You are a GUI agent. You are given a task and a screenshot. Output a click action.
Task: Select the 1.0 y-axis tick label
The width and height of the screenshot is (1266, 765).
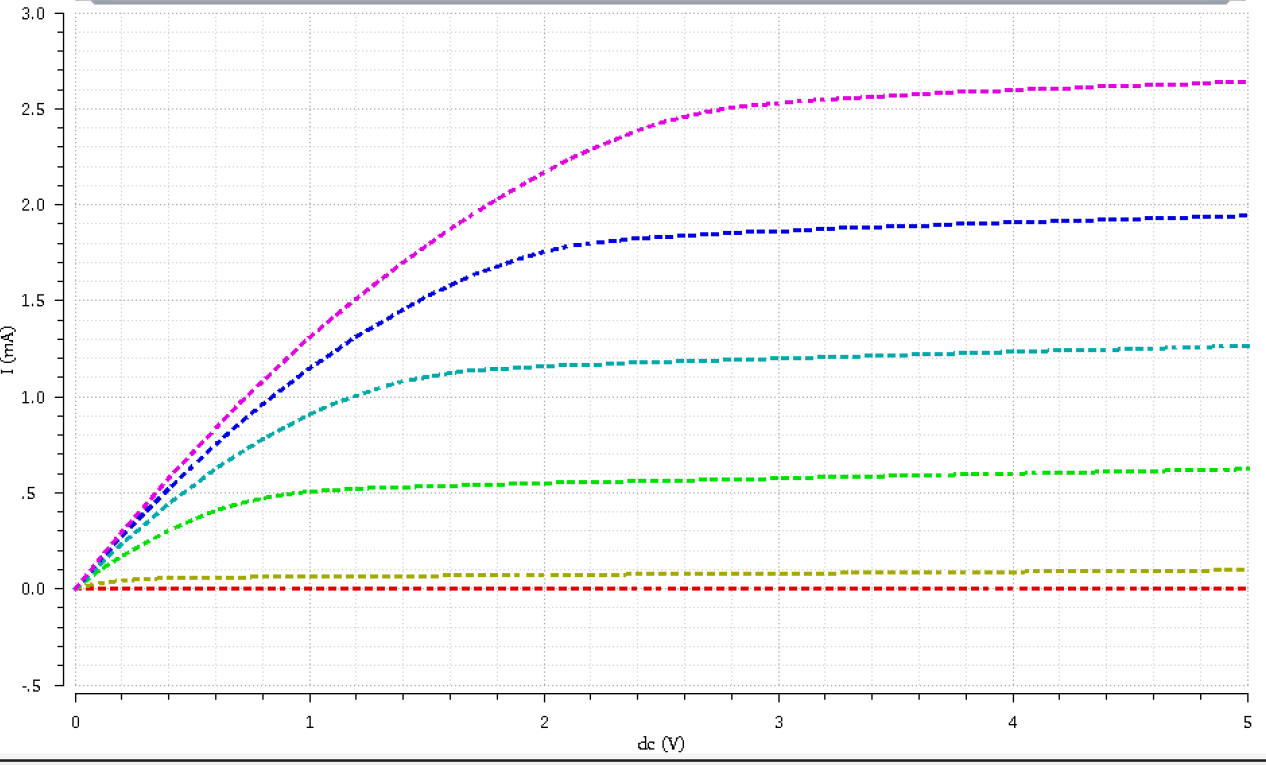33,397
